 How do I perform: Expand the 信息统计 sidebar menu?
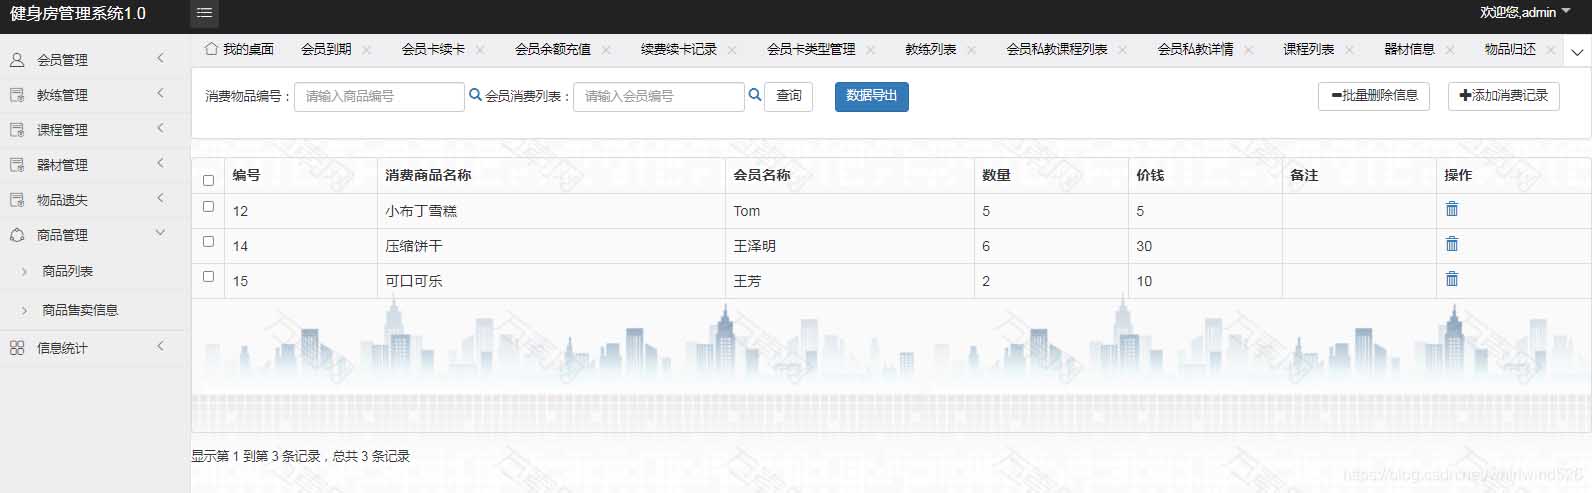tap(160, 346)
